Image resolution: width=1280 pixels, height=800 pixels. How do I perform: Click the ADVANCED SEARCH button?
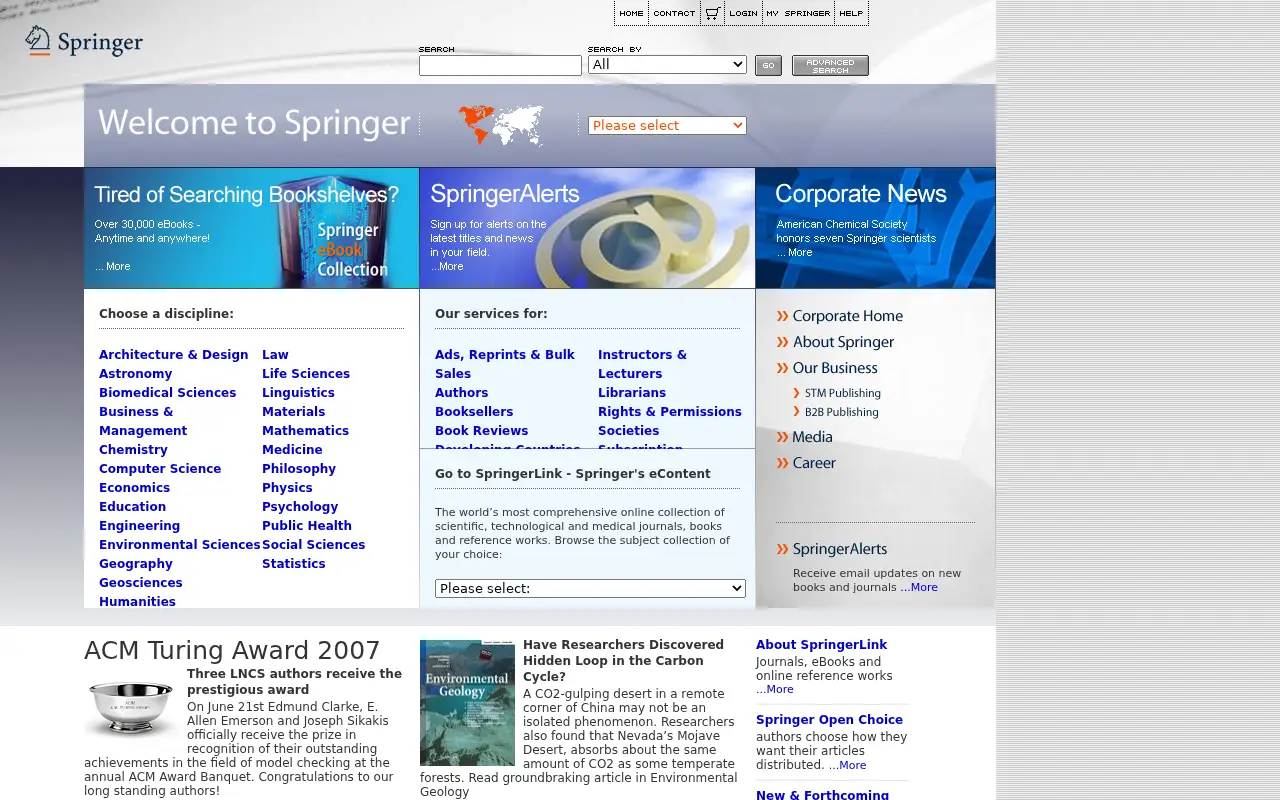tap(830, 66)
